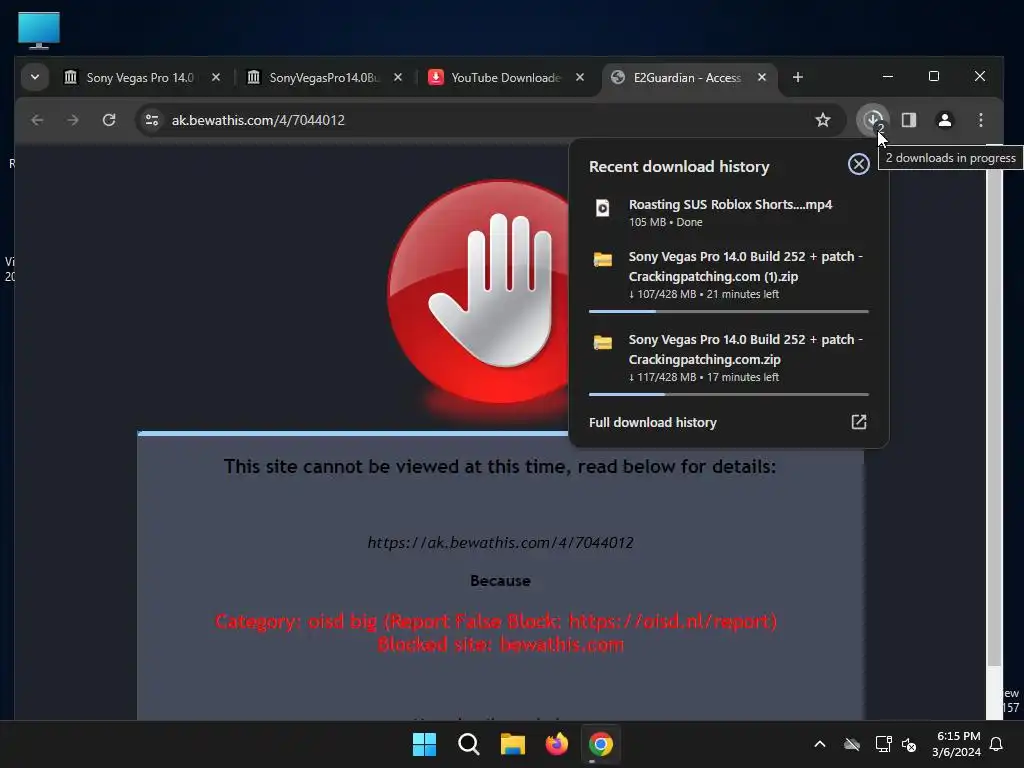Open clock and calendar at 6:15 PM

[957, 744]
